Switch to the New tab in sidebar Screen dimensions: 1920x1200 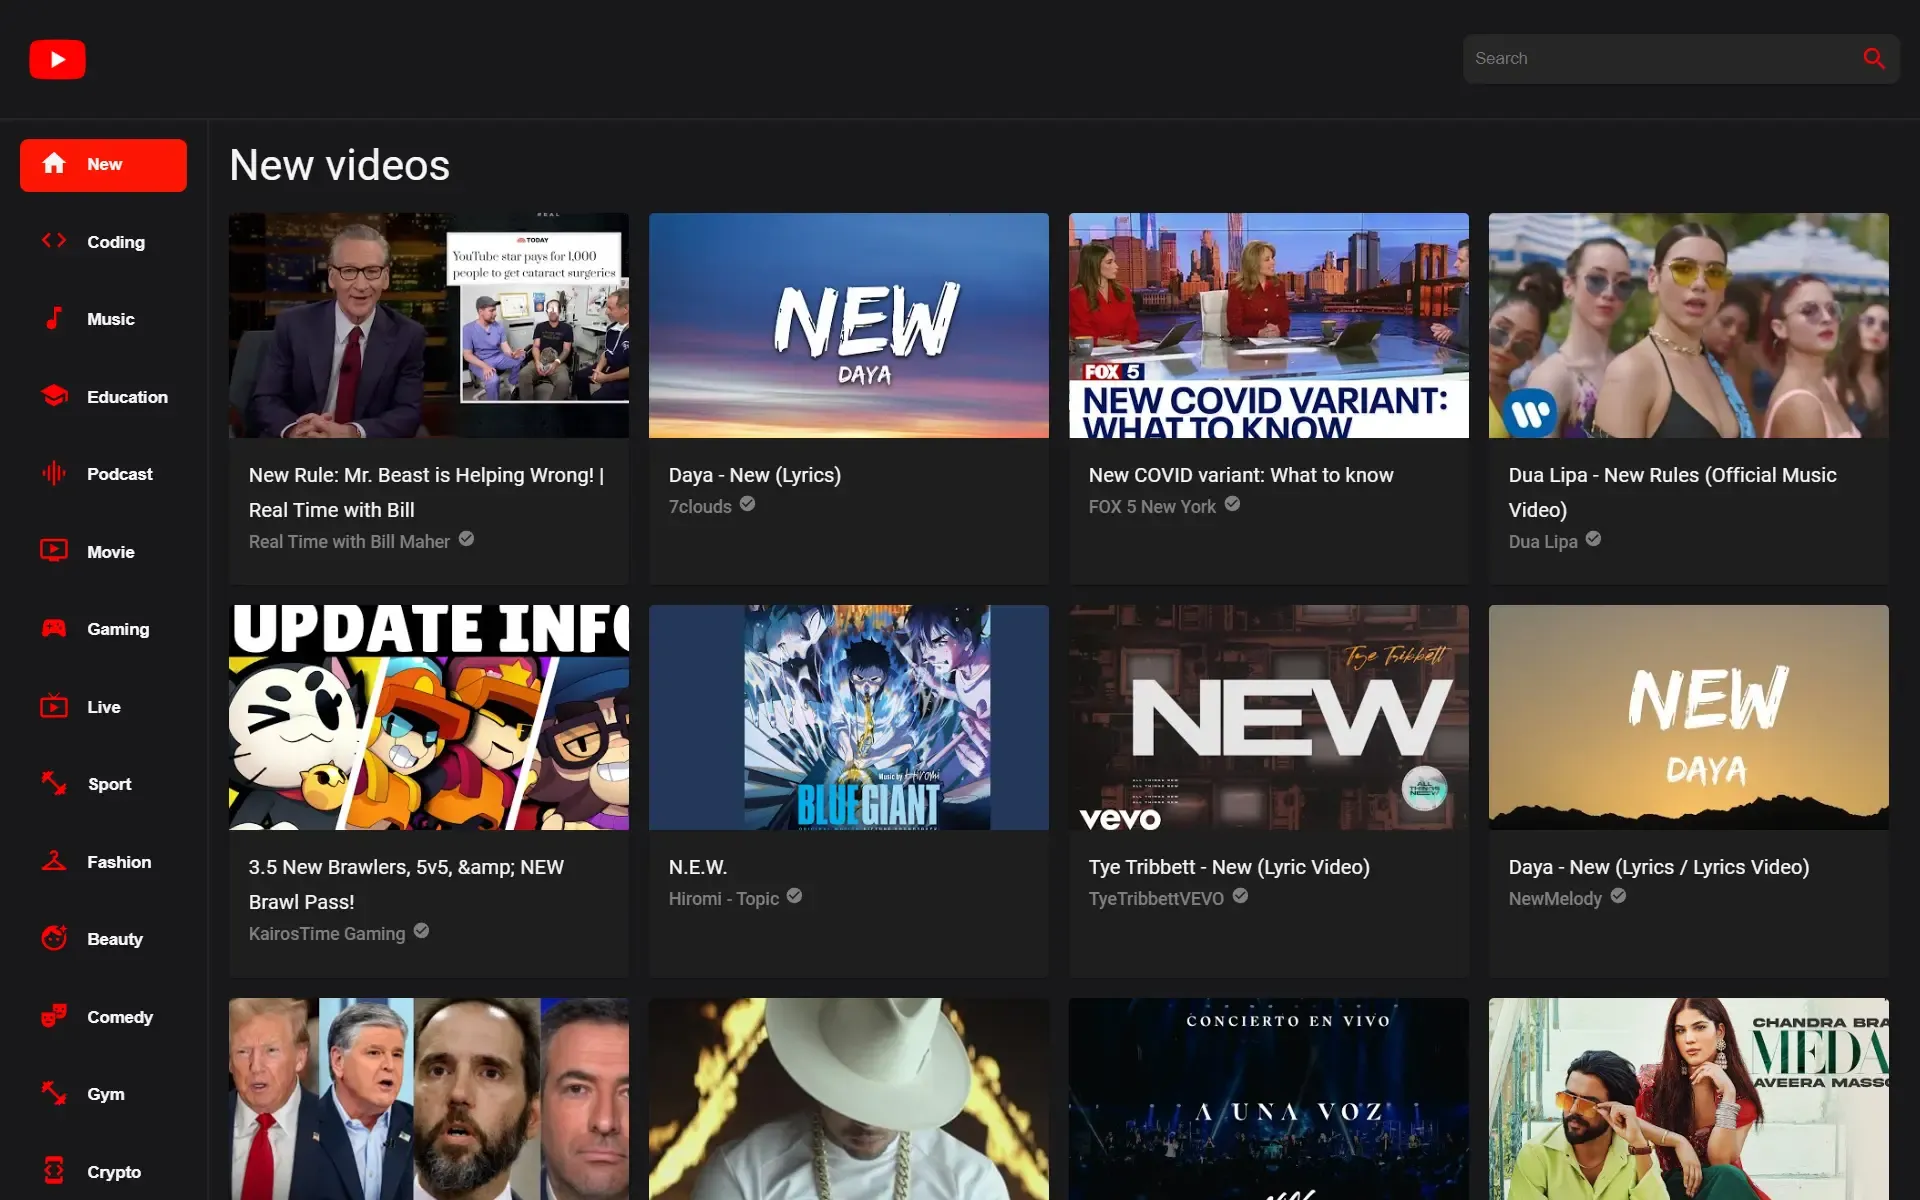point(103,165)
